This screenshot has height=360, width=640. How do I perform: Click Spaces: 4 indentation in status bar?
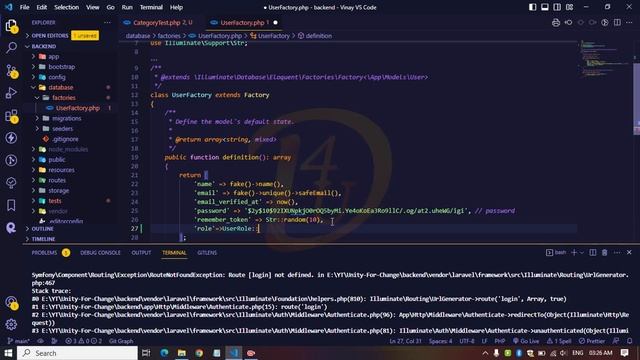[440, 341]
